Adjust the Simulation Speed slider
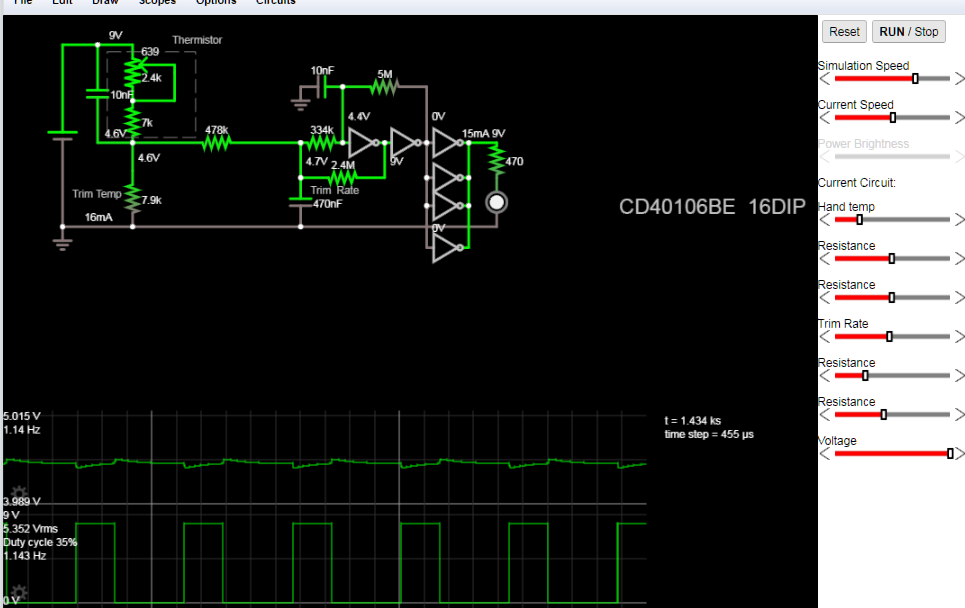This screenshot has width=965, height=608. pos(892,79)
